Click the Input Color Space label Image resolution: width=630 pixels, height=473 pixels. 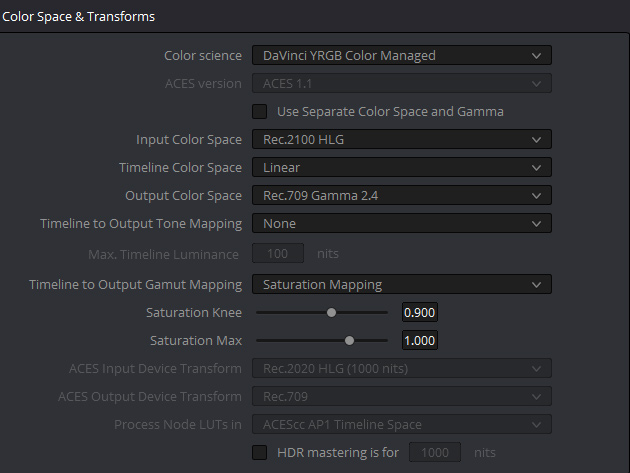tap(189, 139)
